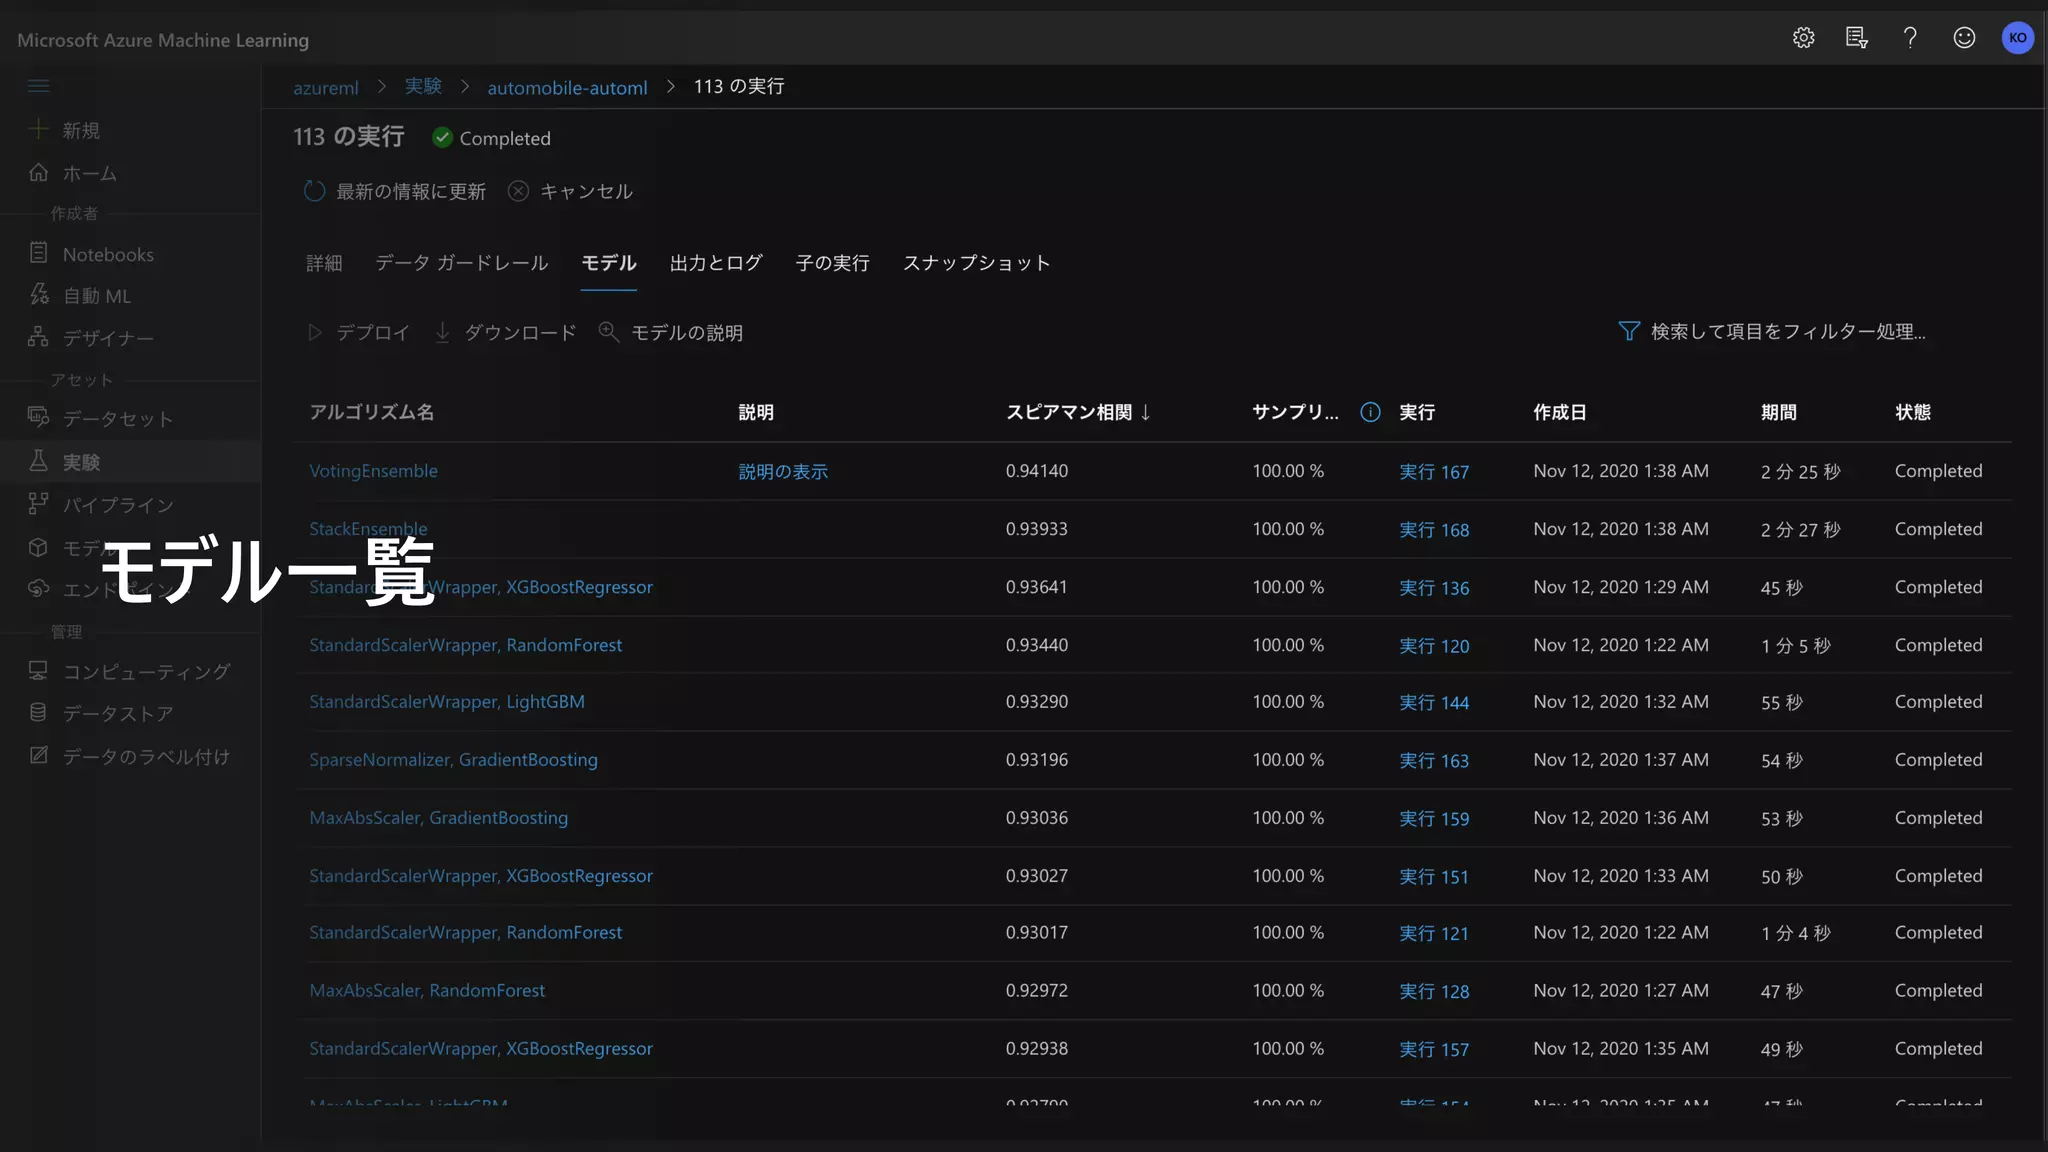This screenshot has width=2048, height=1152.
Task: Click the automobile-automl breadcrumb
Action: pyautogui.click(x=567, y=87)
